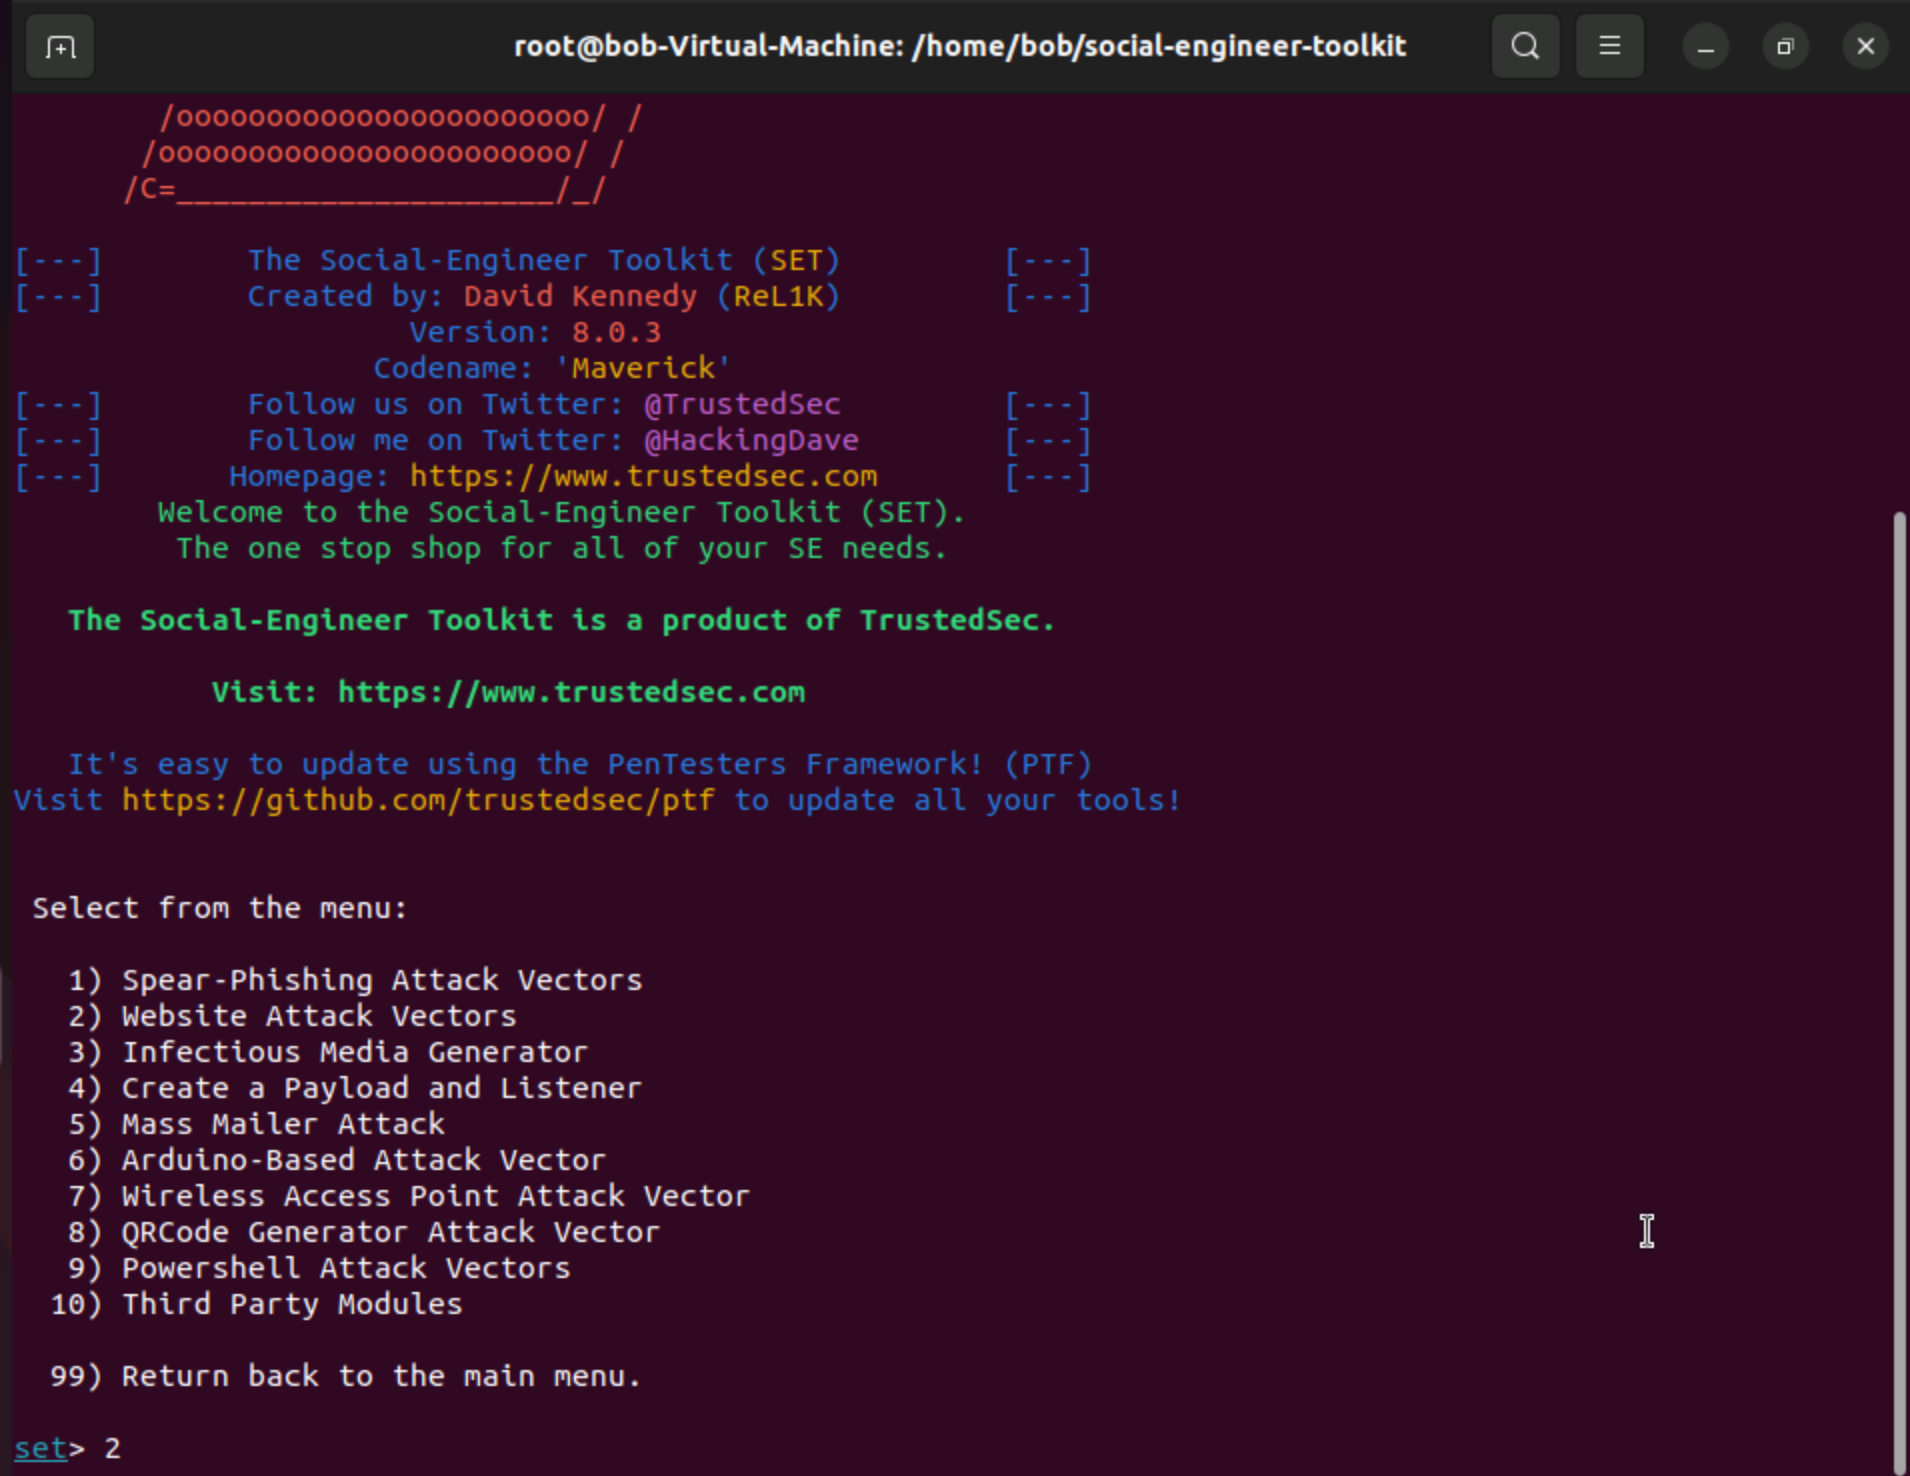Click the github.com/trustedsec/ptf URL
1910x1476 pixels.
tap(418, 800)
